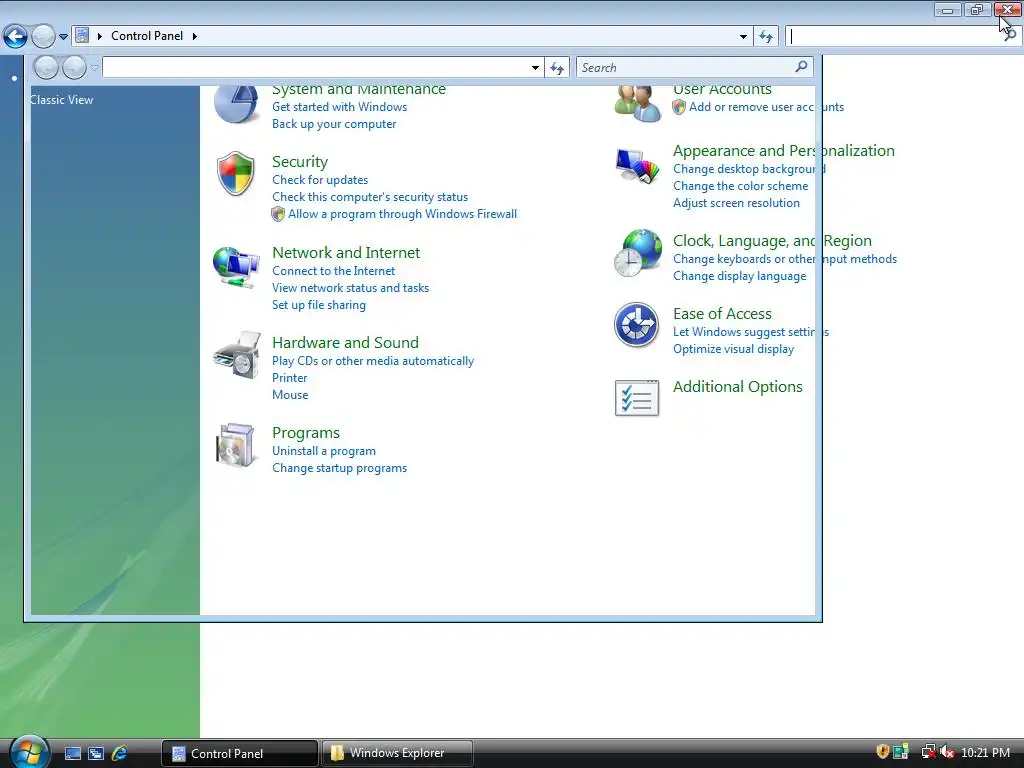Open View network status and tasks

[350, 287]
